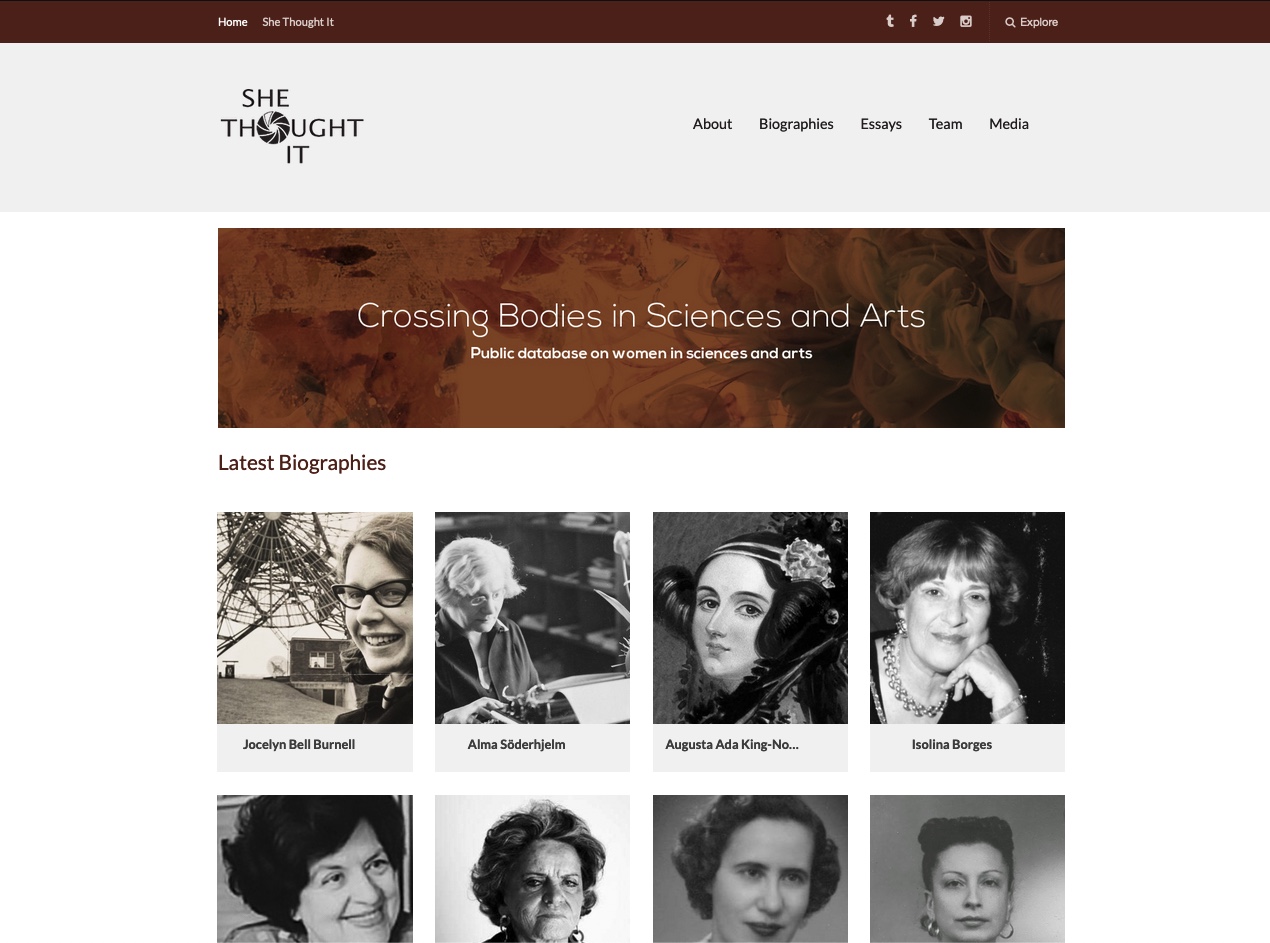Open the Biographies menu item

tap(796, 124)
